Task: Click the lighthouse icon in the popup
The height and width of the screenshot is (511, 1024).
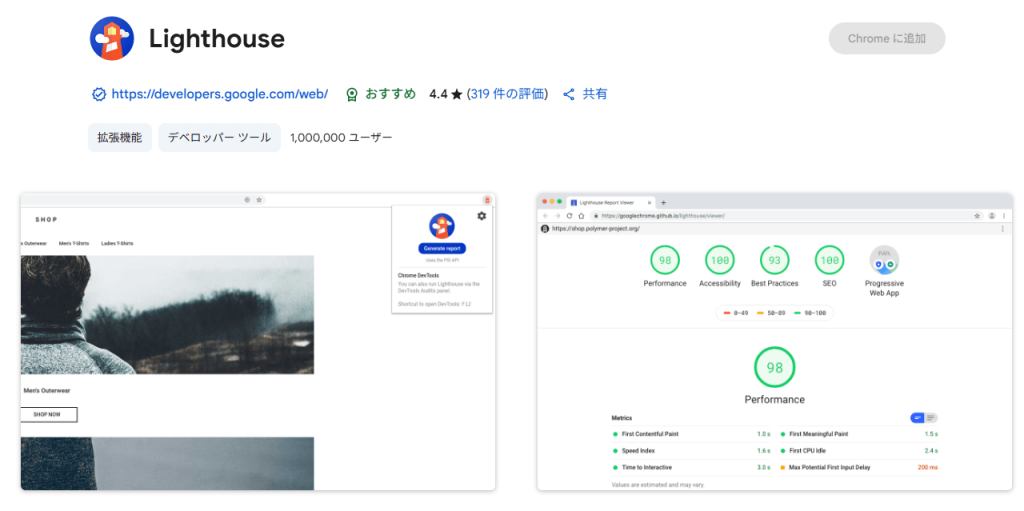Action: [442, 225]
